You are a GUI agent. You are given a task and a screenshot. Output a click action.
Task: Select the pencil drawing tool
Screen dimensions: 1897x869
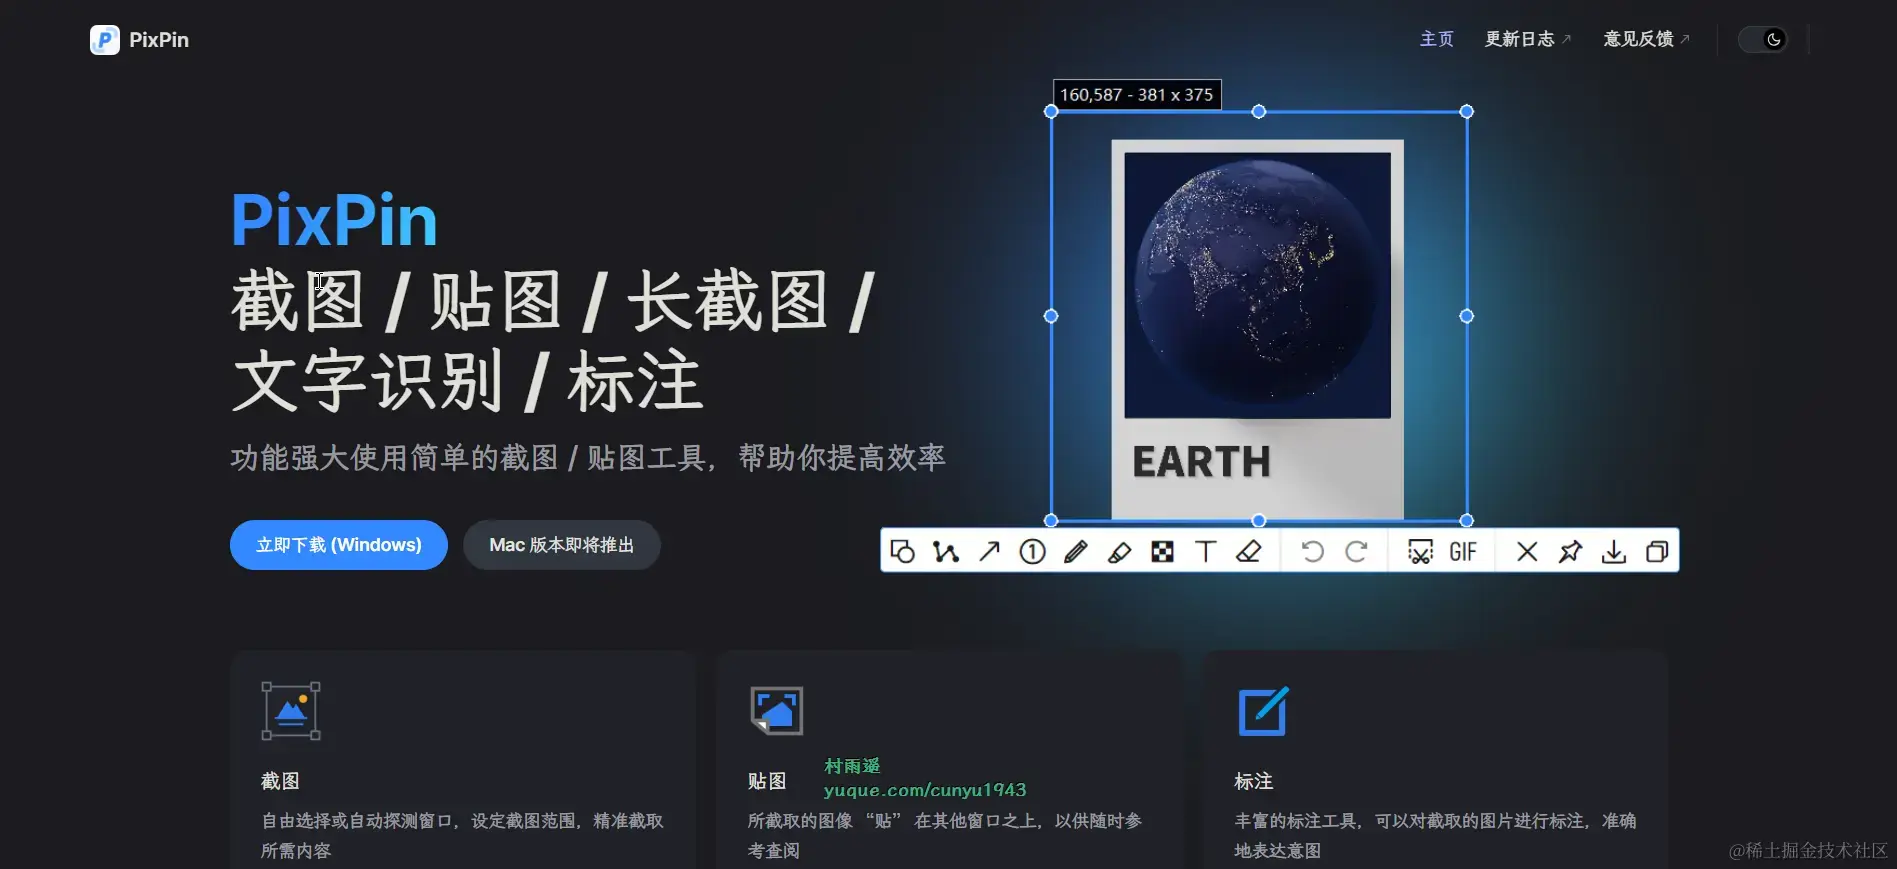1076,551
